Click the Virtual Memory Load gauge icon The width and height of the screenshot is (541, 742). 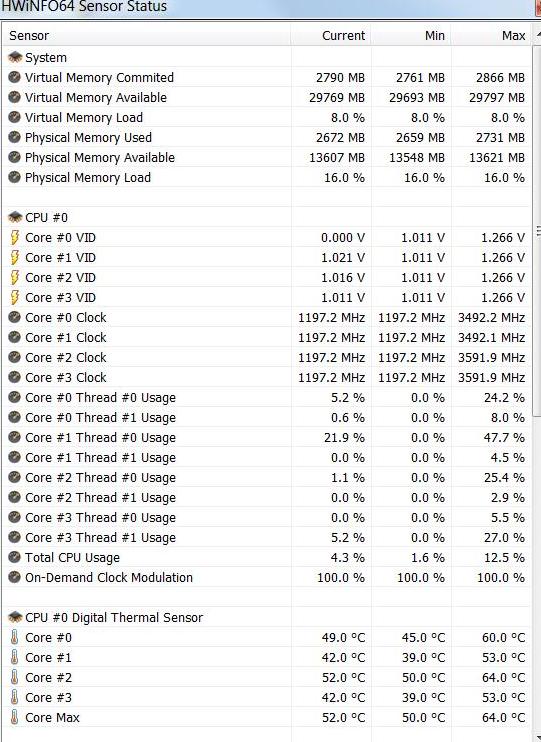pyautogui.click(x=15, y=117)
